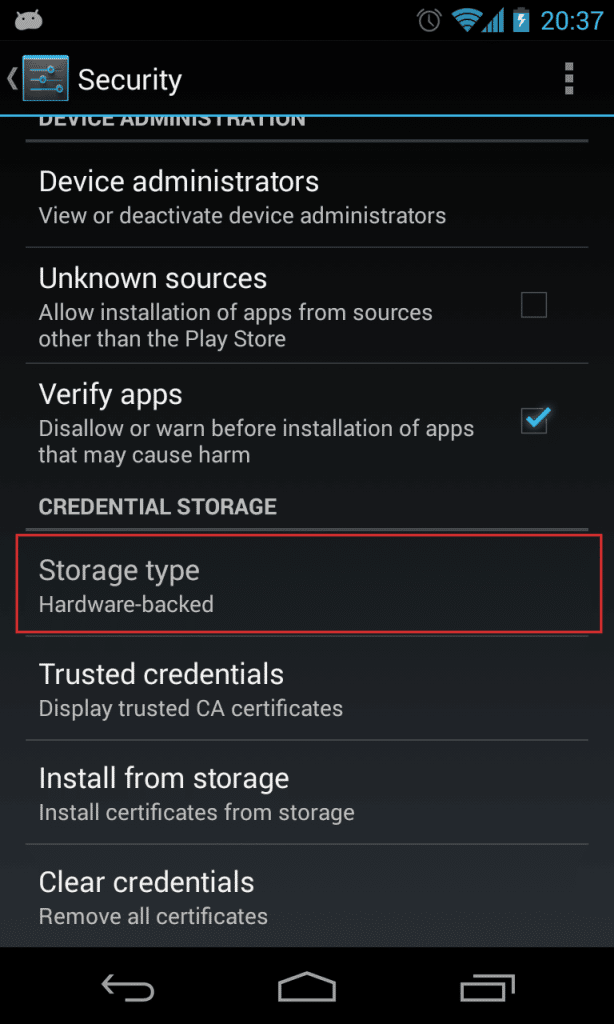The height and width of the screenshot is (1024, 614).
Task: Tap the back chevron beside Settings icon
Action: coord(12,78)
